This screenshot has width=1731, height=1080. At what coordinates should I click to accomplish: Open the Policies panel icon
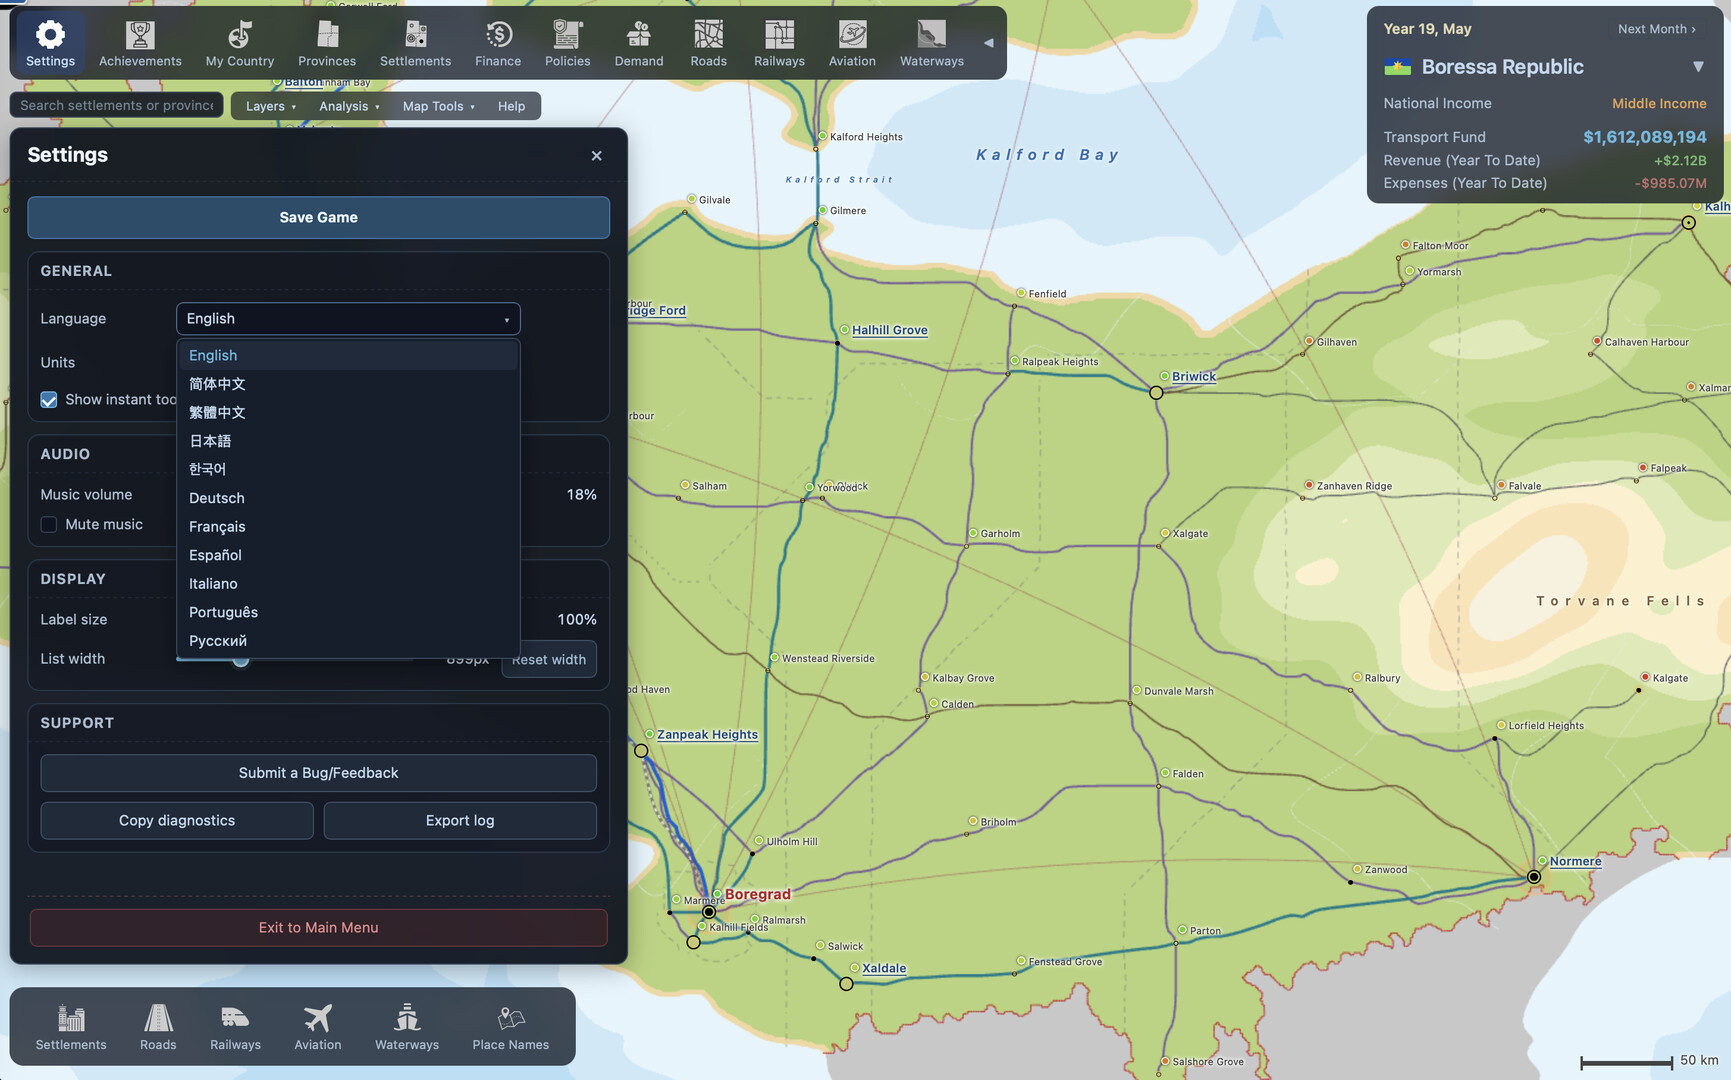[567, 44]
